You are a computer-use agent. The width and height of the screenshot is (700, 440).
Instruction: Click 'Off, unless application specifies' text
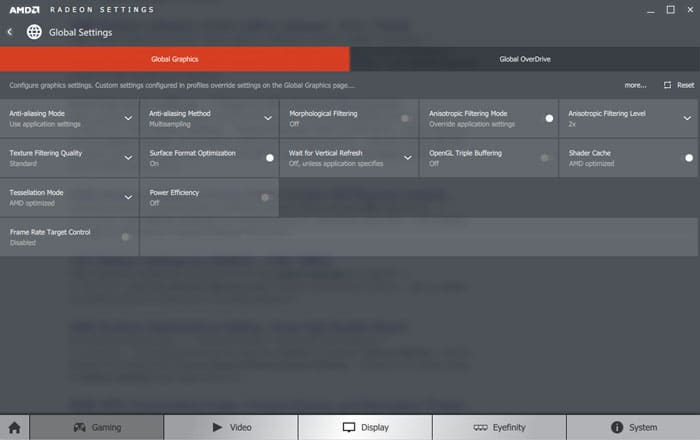click(x=336, y=164)
